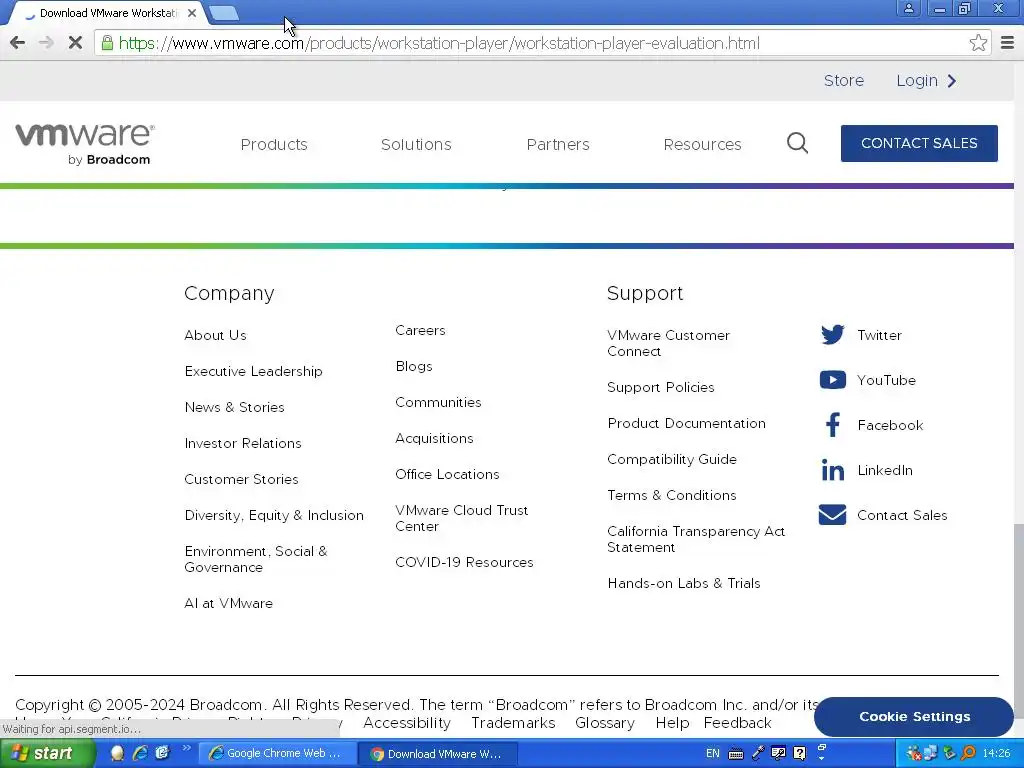Open the Careers link
Image resolution: width=1024 pixels, height=768 pixels.
coord(420,330)
